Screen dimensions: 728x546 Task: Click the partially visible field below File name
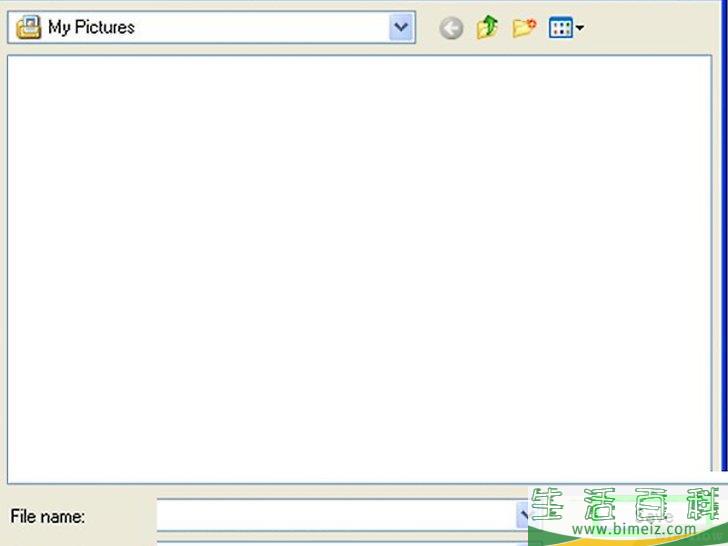[340, 541]
